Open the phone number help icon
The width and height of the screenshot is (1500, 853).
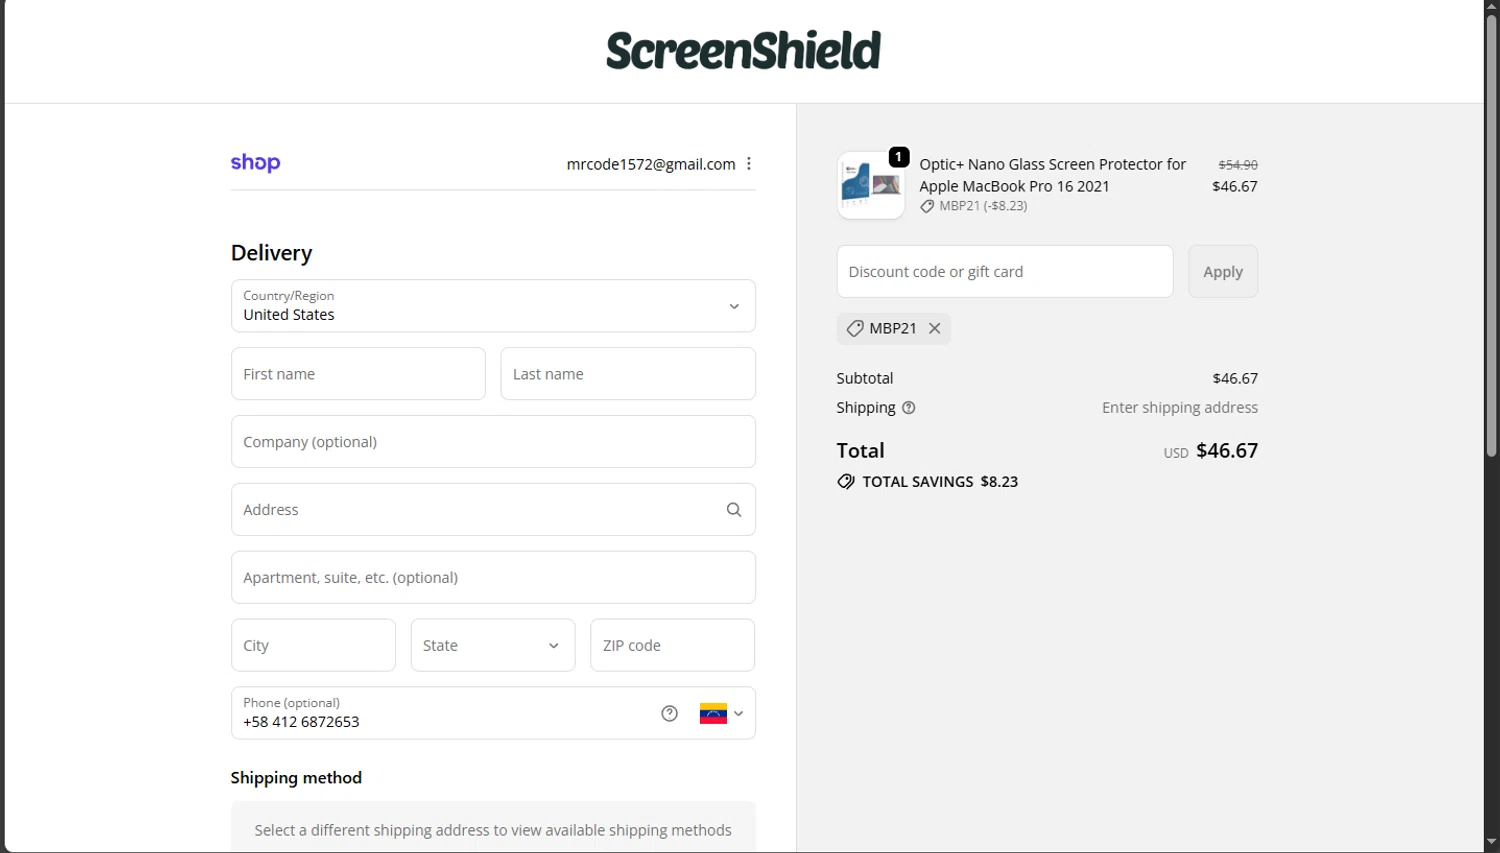click(670, 713)
